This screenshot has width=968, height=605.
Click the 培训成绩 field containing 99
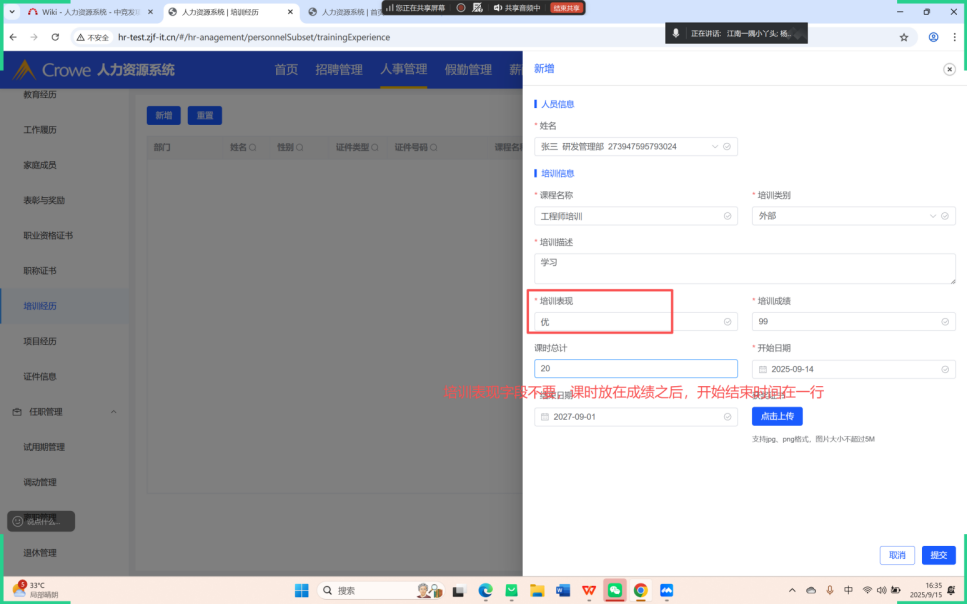pyautogui.click(x=854, y=322)
